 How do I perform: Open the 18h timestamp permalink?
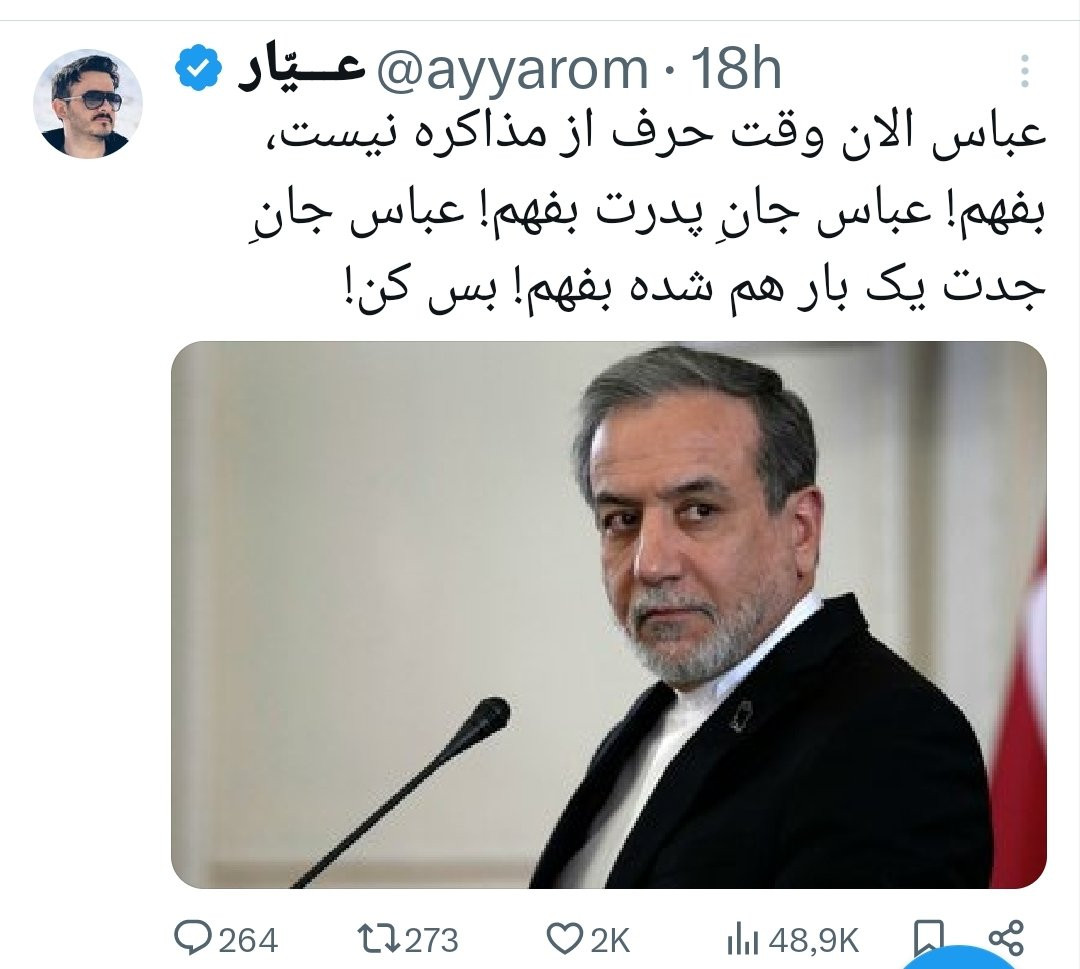point(736,68)
